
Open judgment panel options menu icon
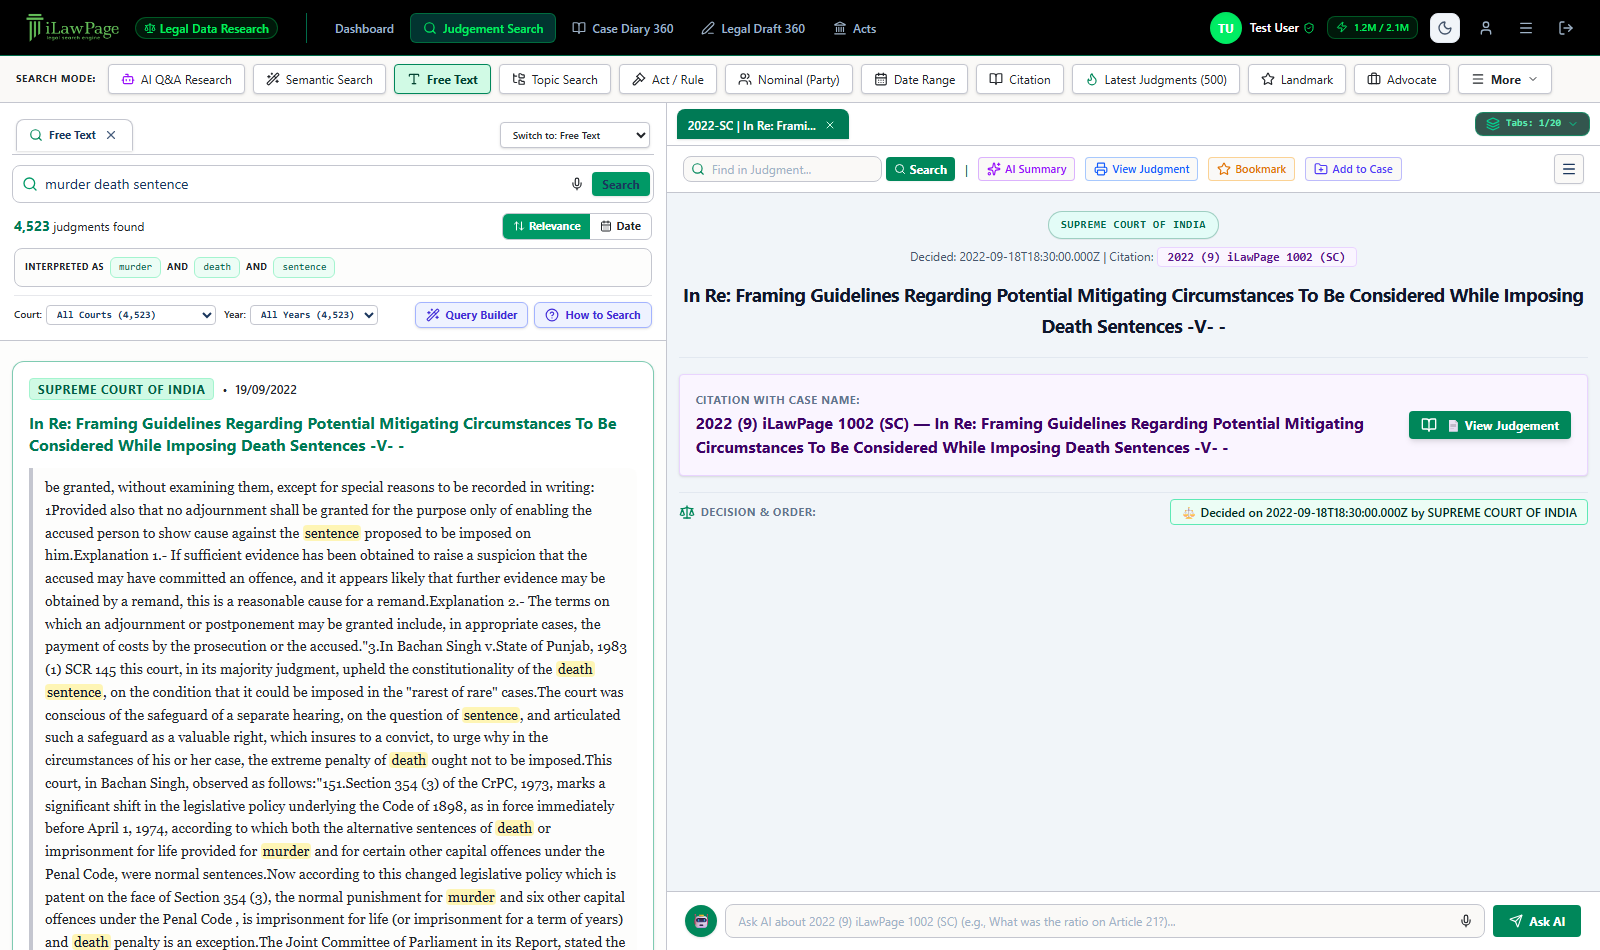point(1569,169)
